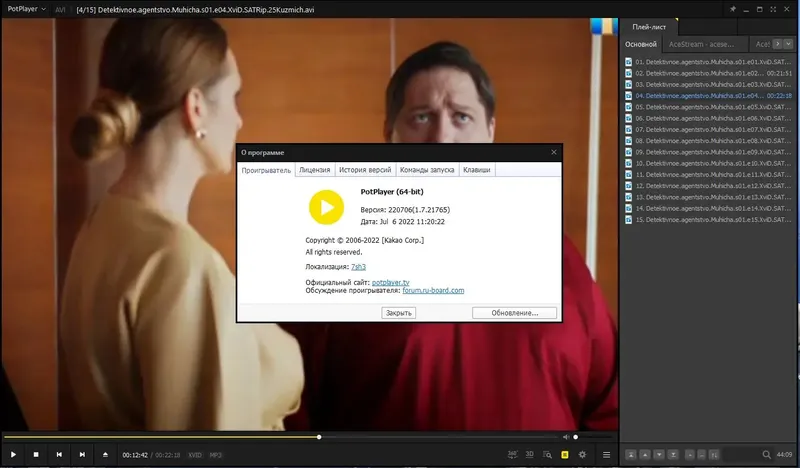Image resolution: width=800 pixels, height=468 pixels.
Task: Stop playback with the Stop button
Action: pos(36,454)
